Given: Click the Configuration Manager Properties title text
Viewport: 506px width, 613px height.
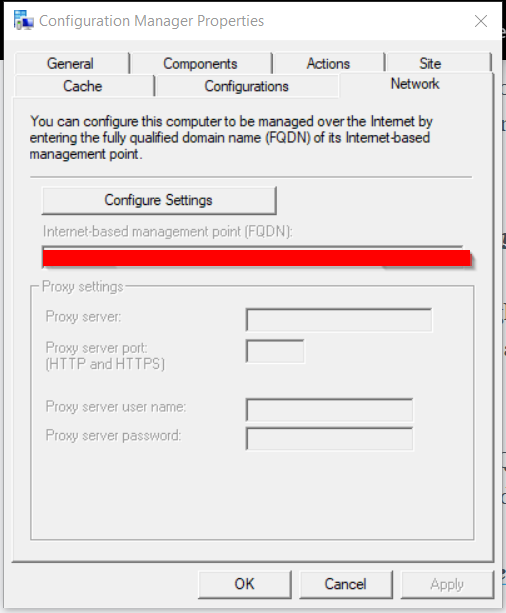Looking at the screenshot, I should 151,21.
